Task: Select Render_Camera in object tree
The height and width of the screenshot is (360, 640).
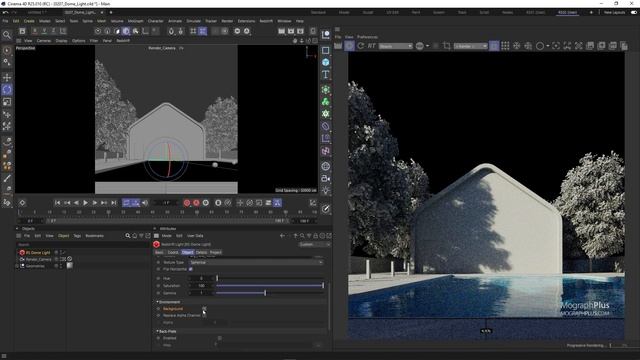Action: point(38,259)
